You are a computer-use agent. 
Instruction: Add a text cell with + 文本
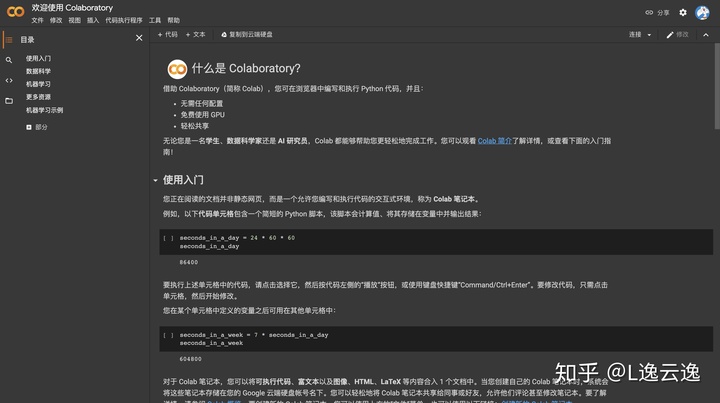(196, 34)
